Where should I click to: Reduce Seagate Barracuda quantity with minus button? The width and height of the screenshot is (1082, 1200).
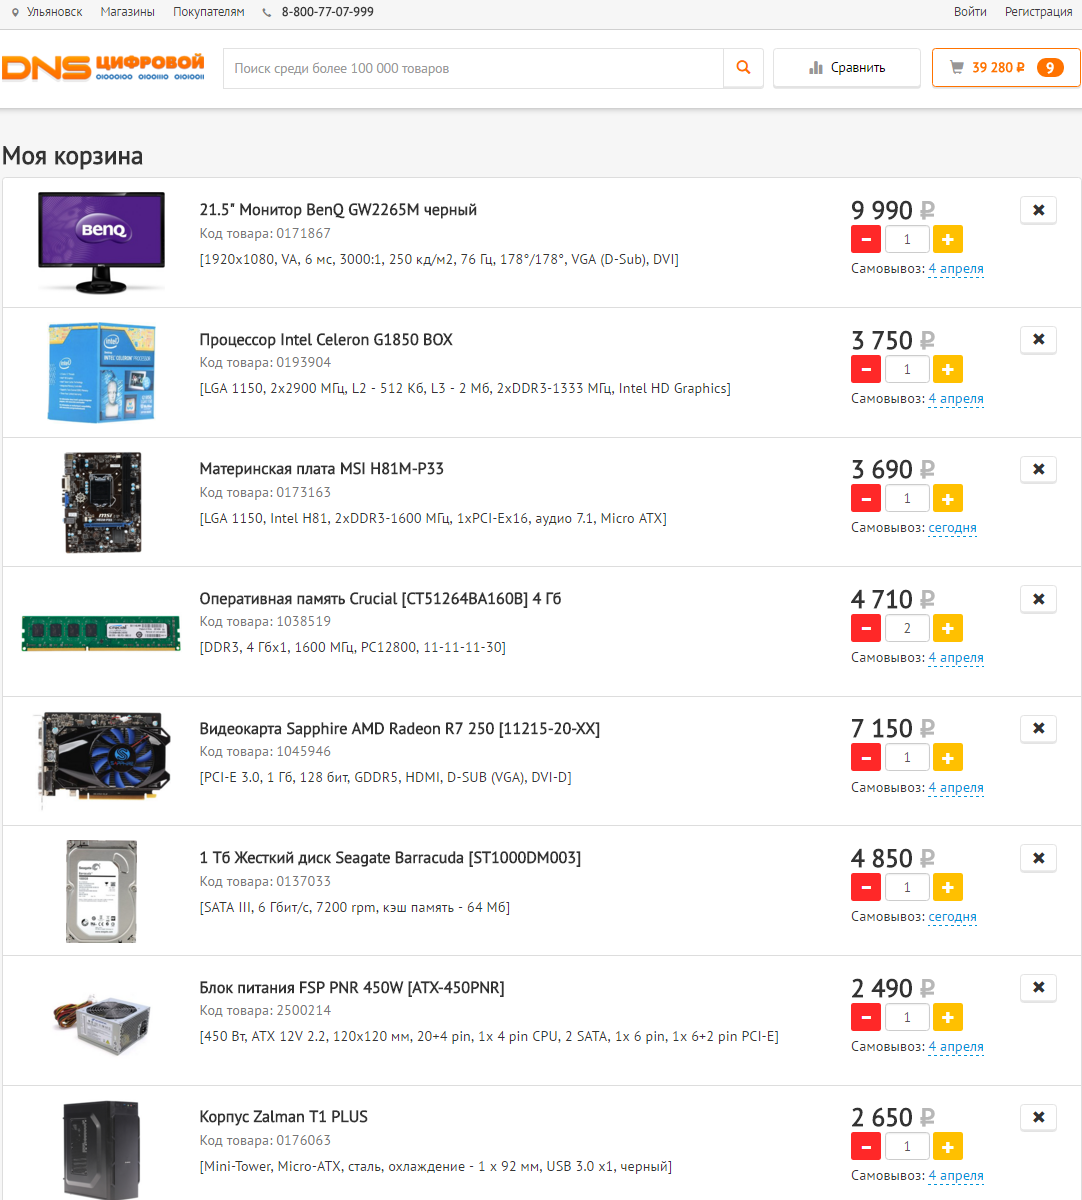866,887
